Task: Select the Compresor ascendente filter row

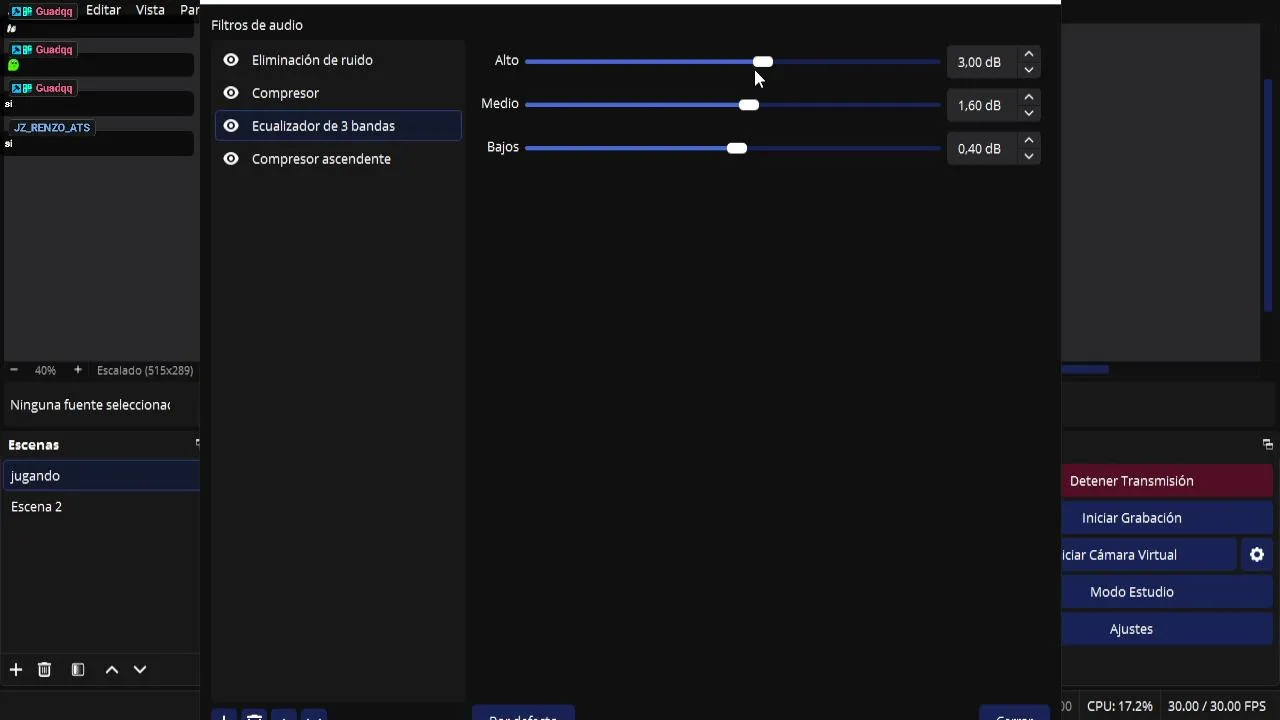Action: 338,159
